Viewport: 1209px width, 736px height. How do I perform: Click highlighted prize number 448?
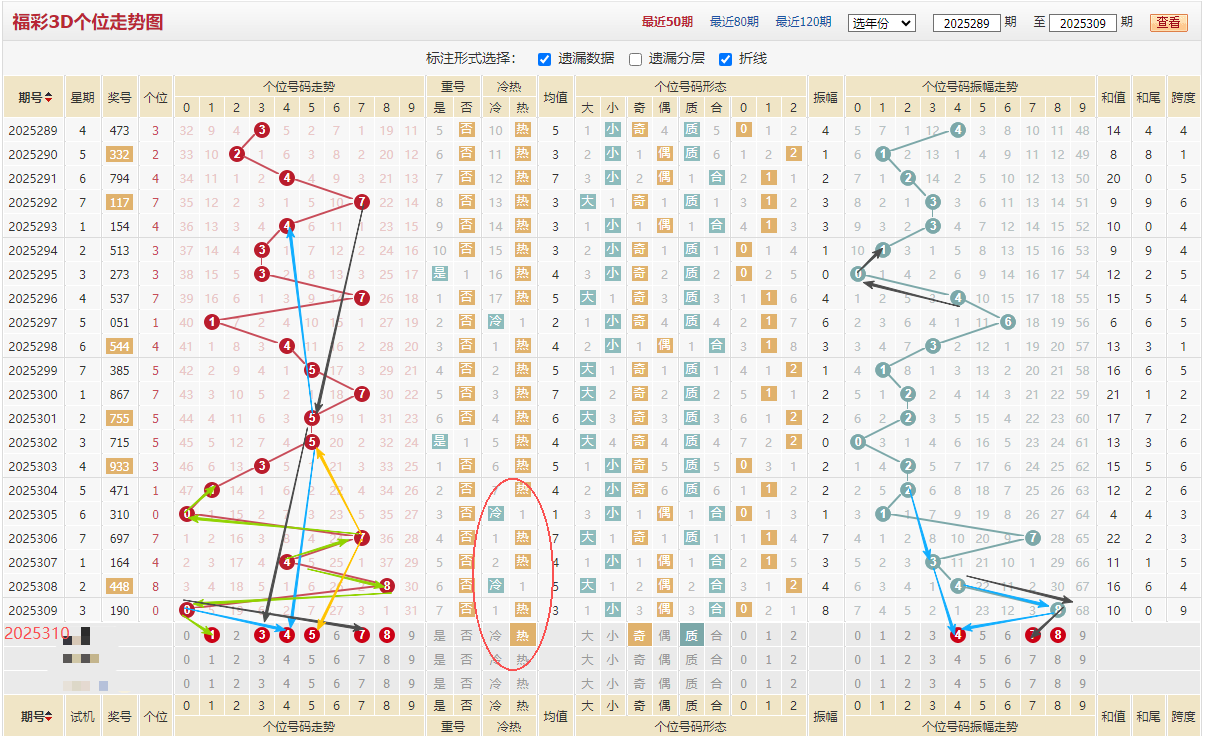[120, 586]
